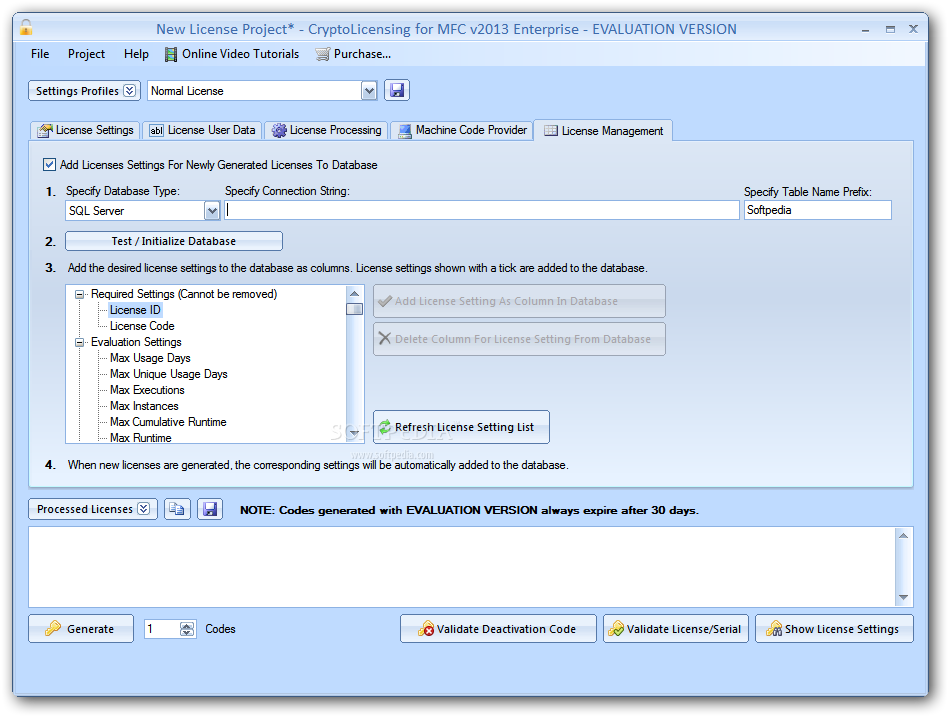
Task: Click the padlock application icon in title bar
Action: coord(26,27)
